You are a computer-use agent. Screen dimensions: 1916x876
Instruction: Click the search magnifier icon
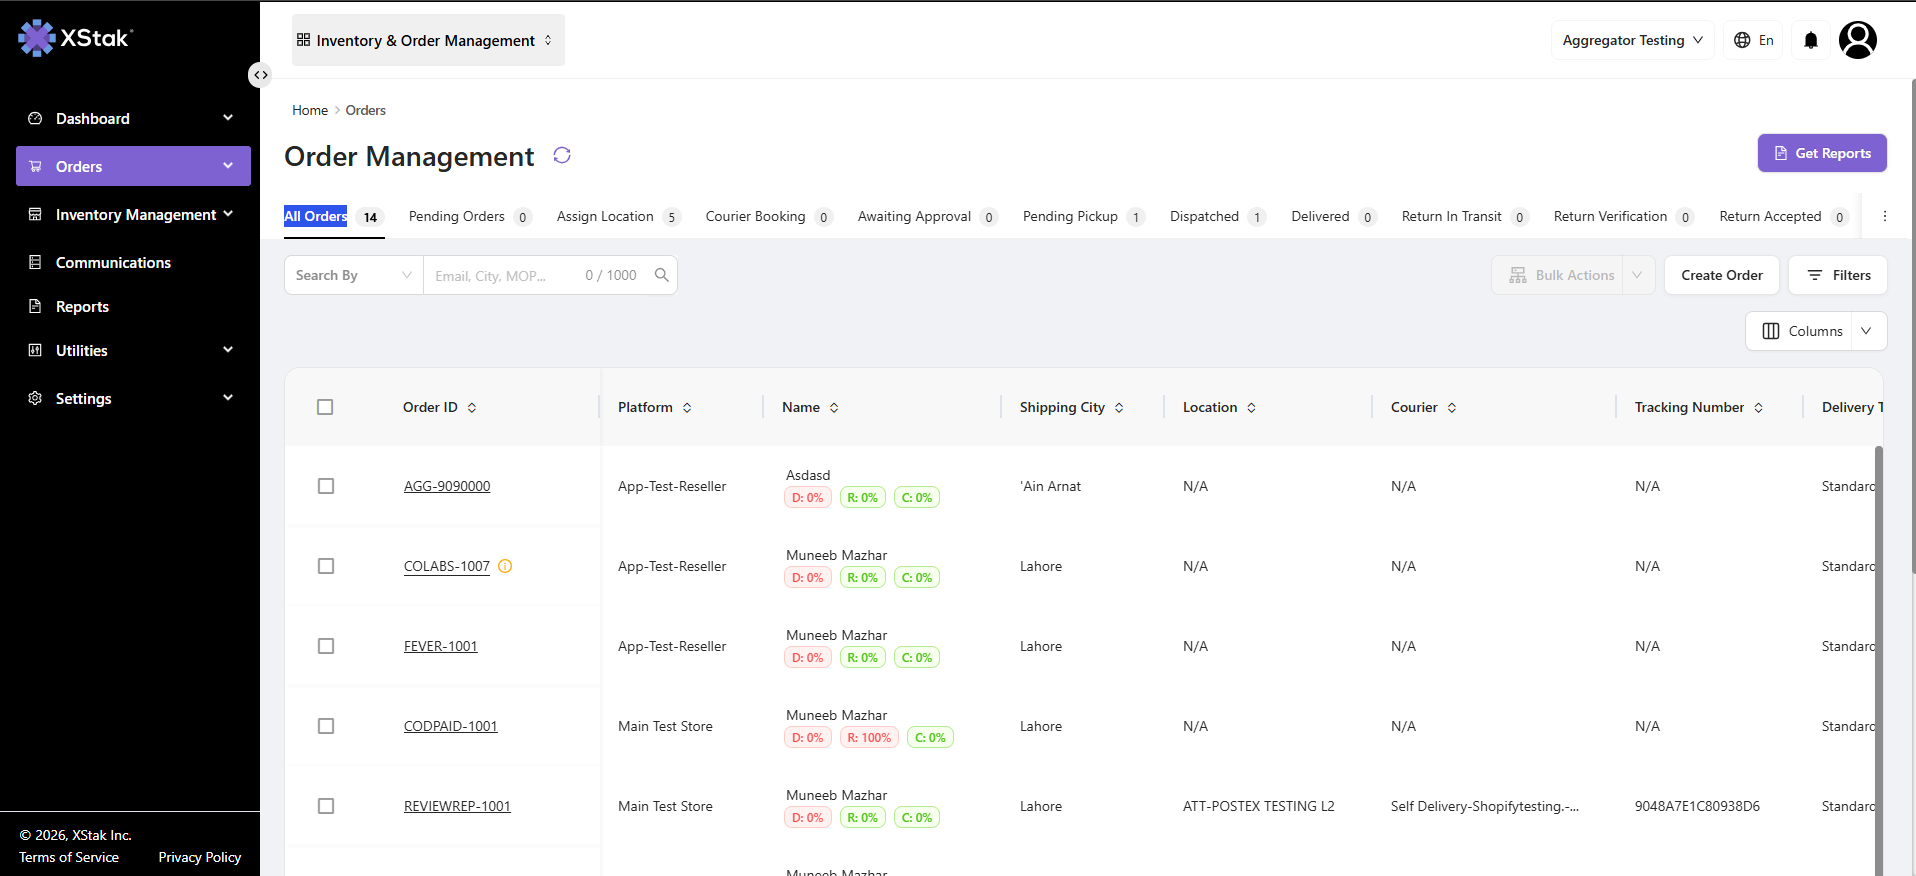click(x=662, y=275)
